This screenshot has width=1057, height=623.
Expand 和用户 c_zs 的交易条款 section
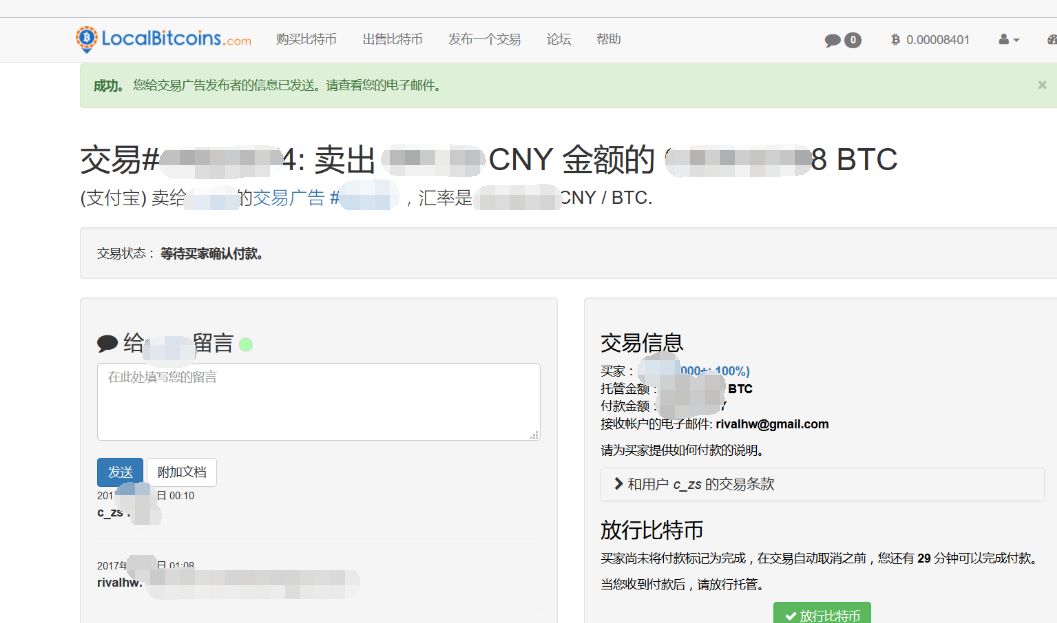(700, 484)
